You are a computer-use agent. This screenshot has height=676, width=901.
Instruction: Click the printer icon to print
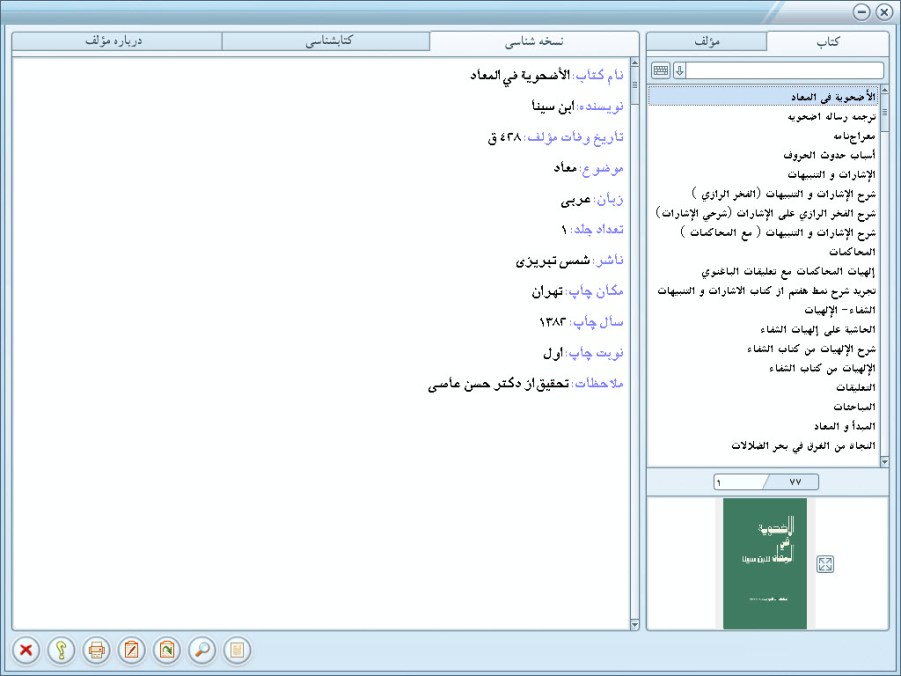pos(97,651)
